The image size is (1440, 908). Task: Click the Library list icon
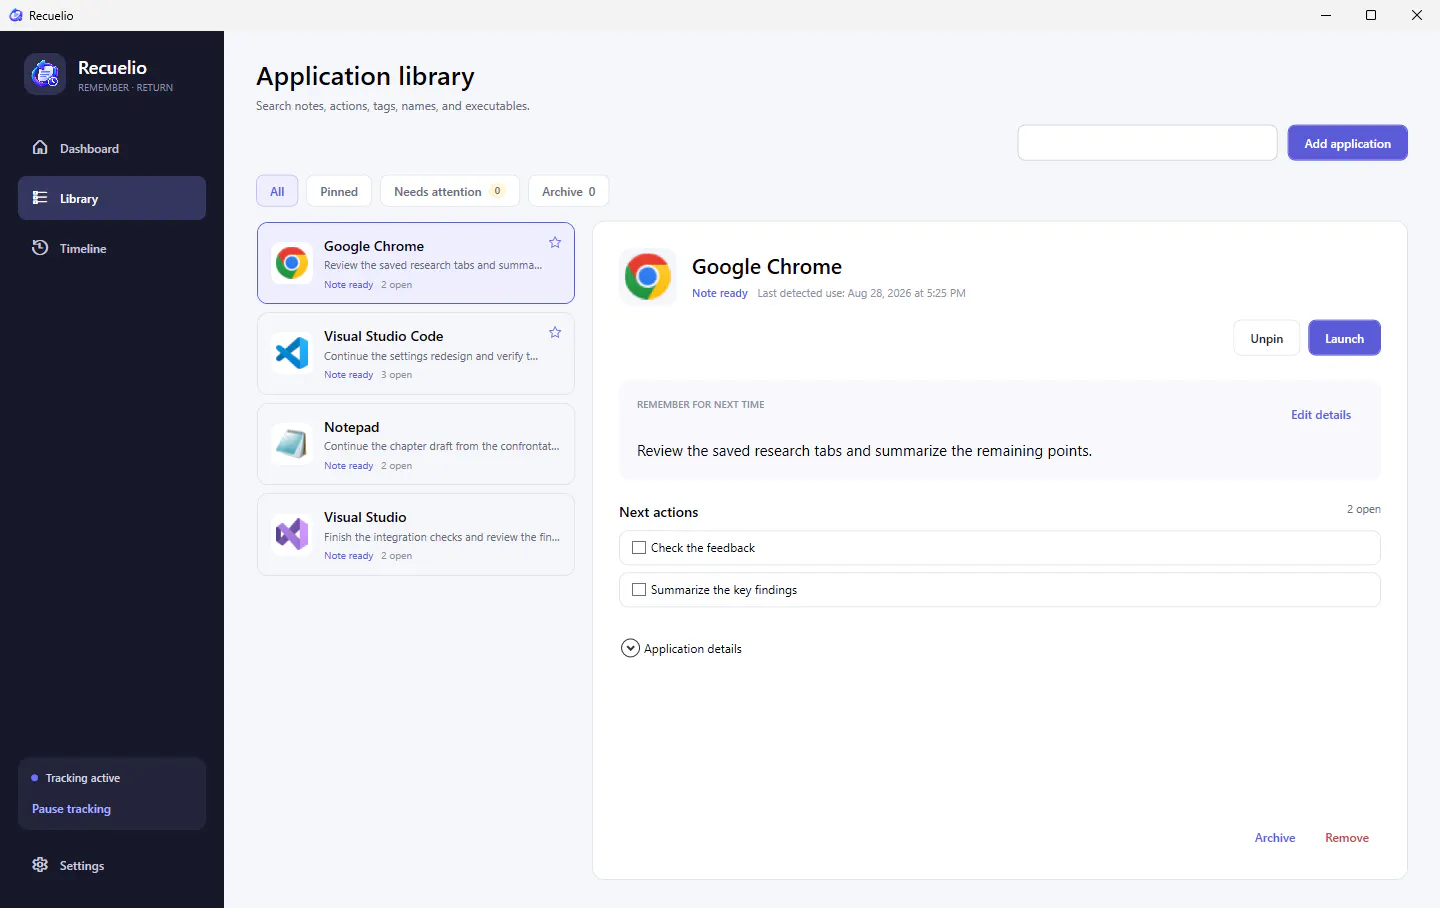(x=40, y=198)
